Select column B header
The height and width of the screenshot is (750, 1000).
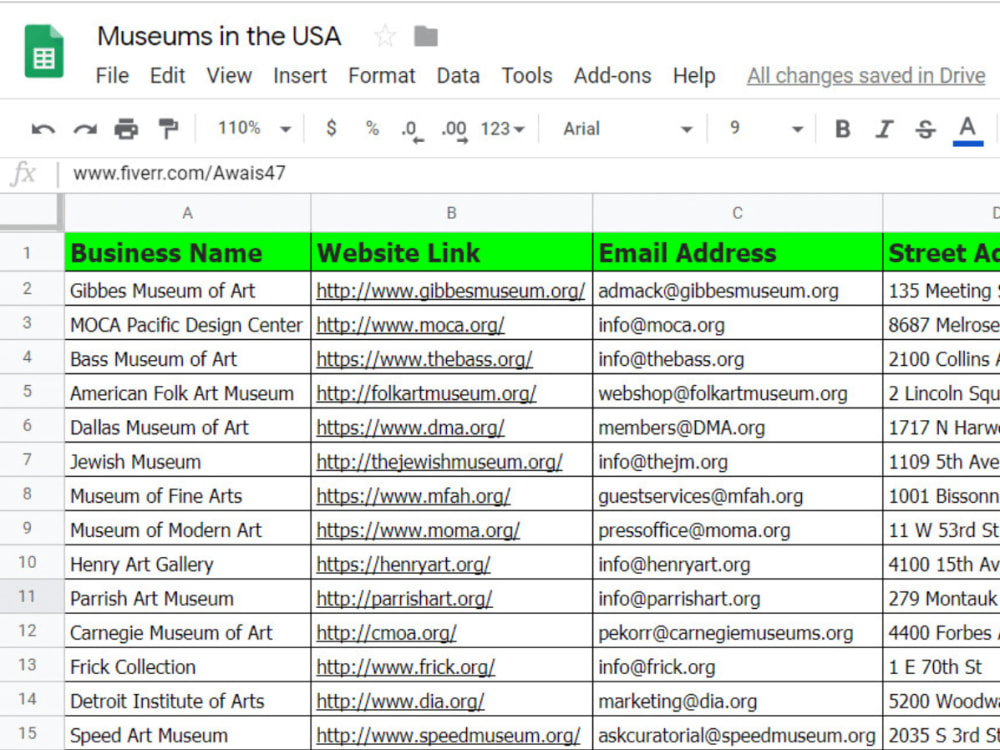pos(452,213)
